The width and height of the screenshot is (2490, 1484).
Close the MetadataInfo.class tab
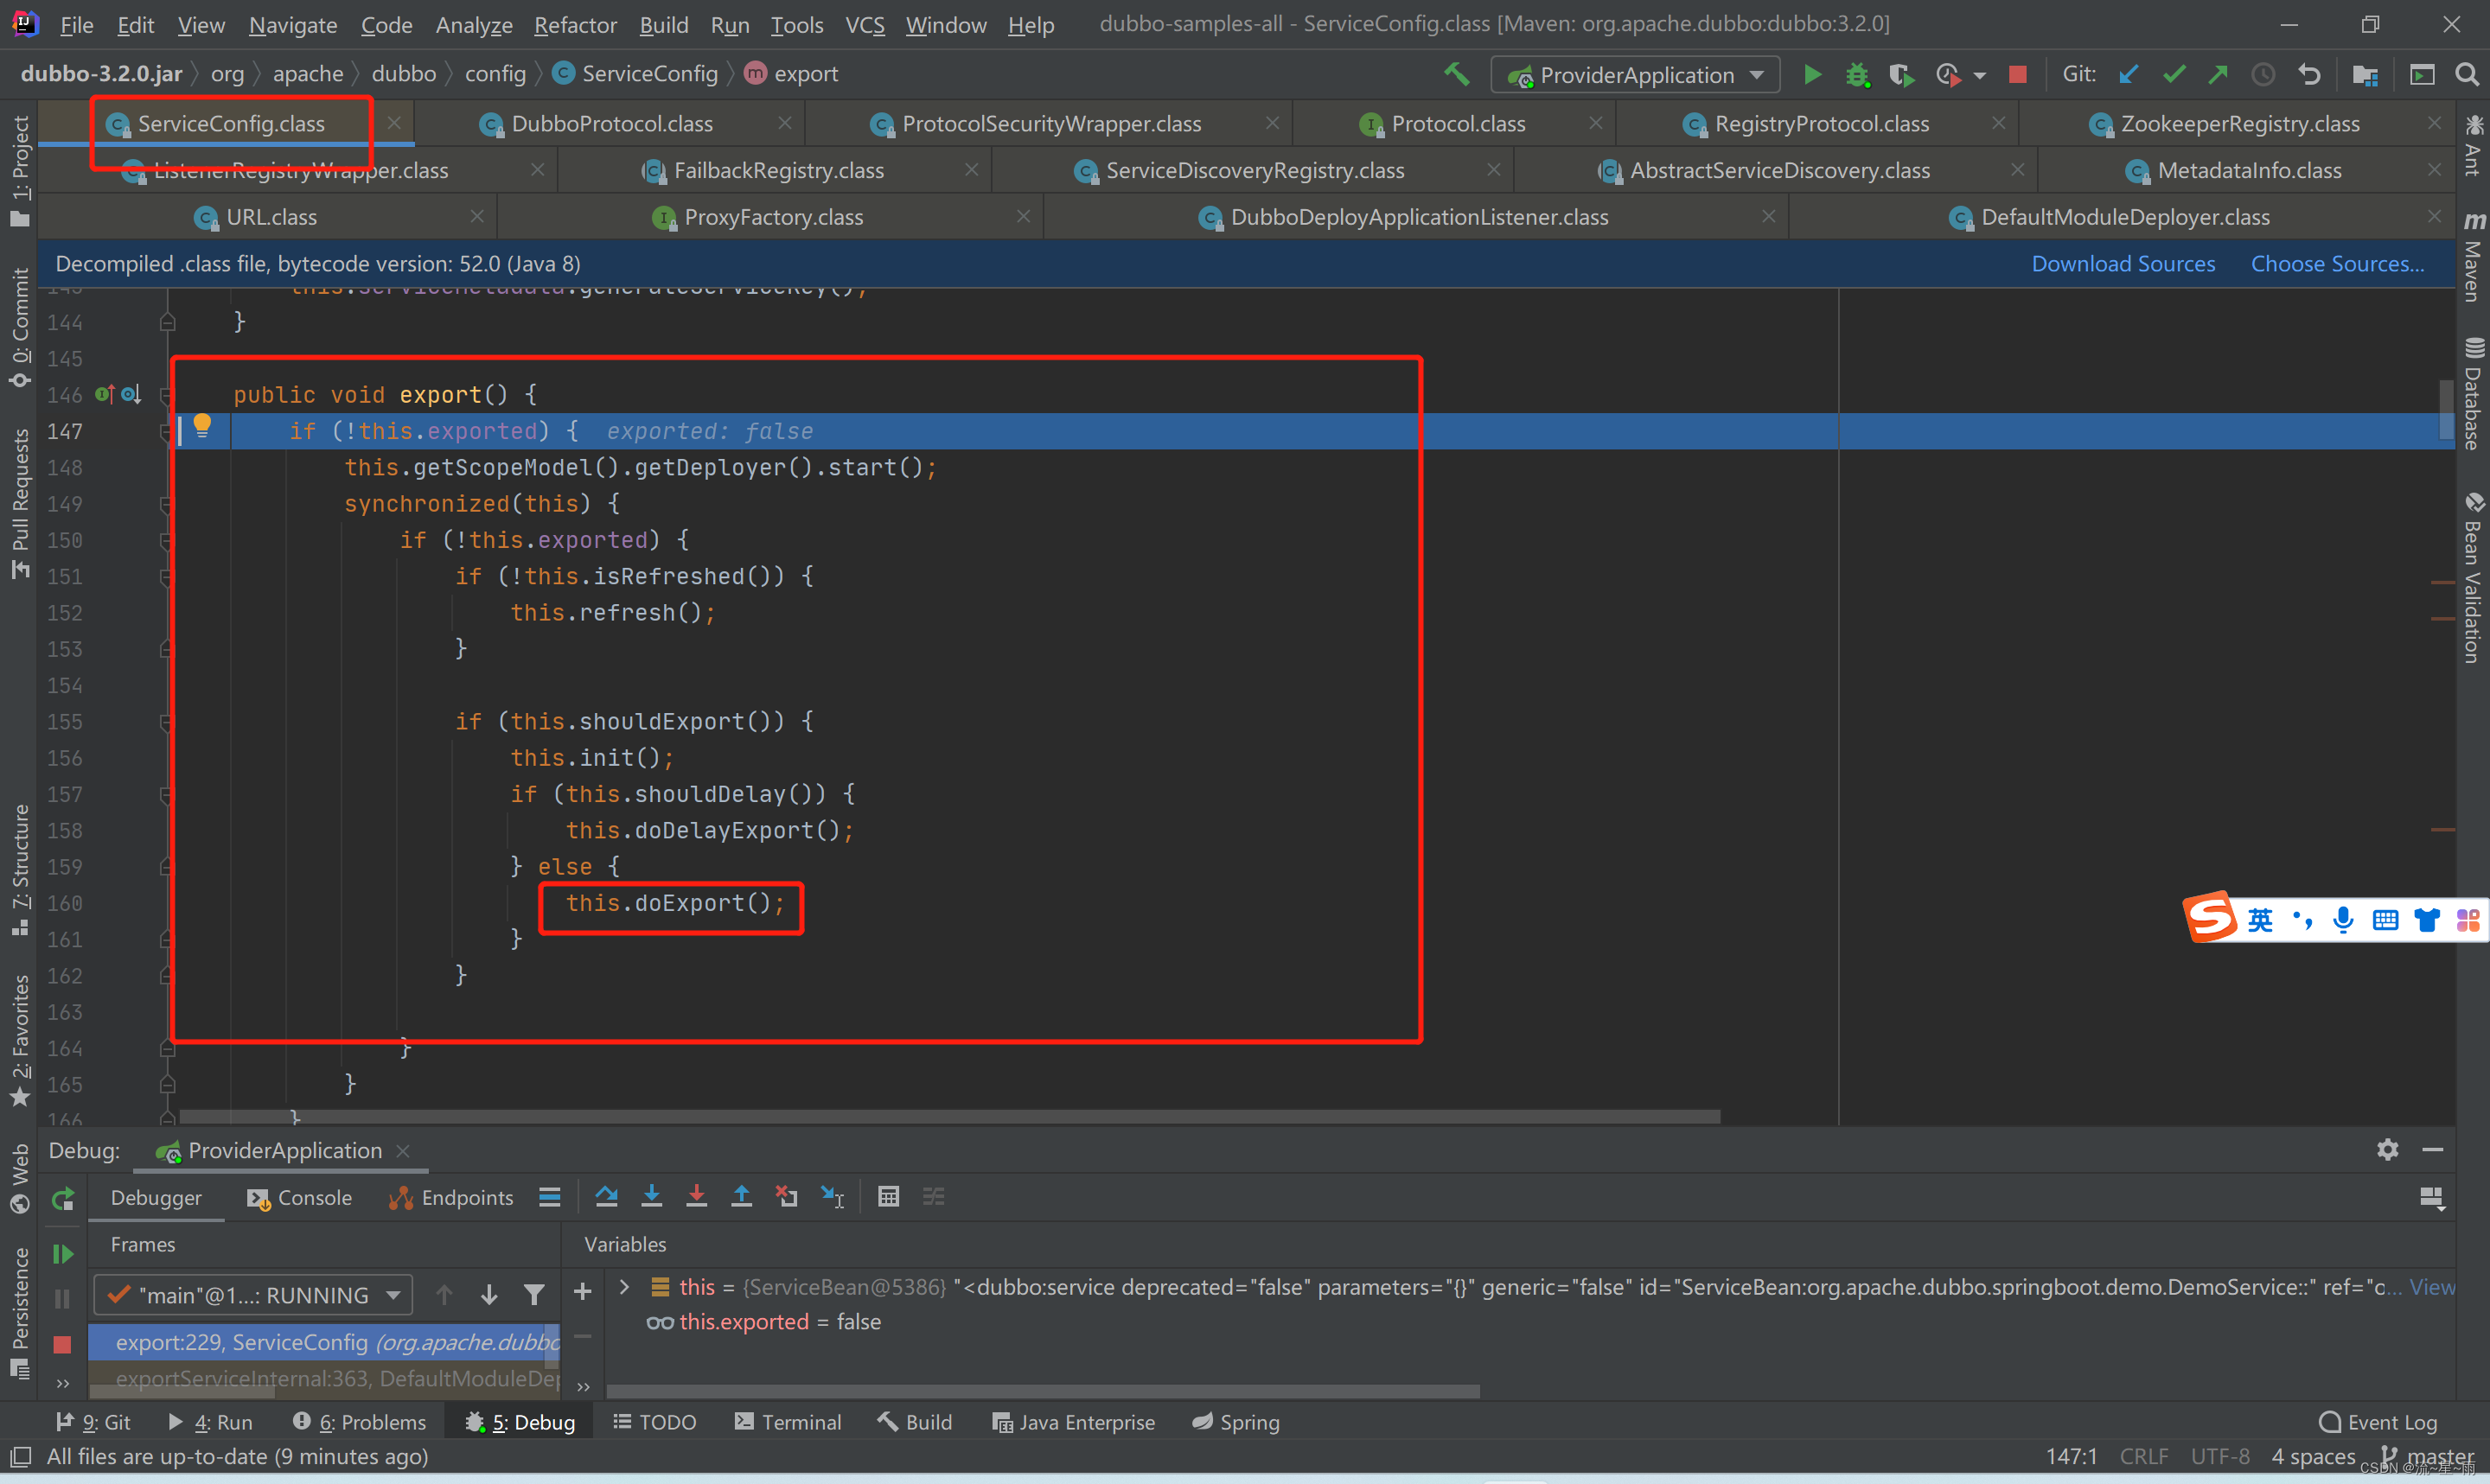(x=2433, y=170)
